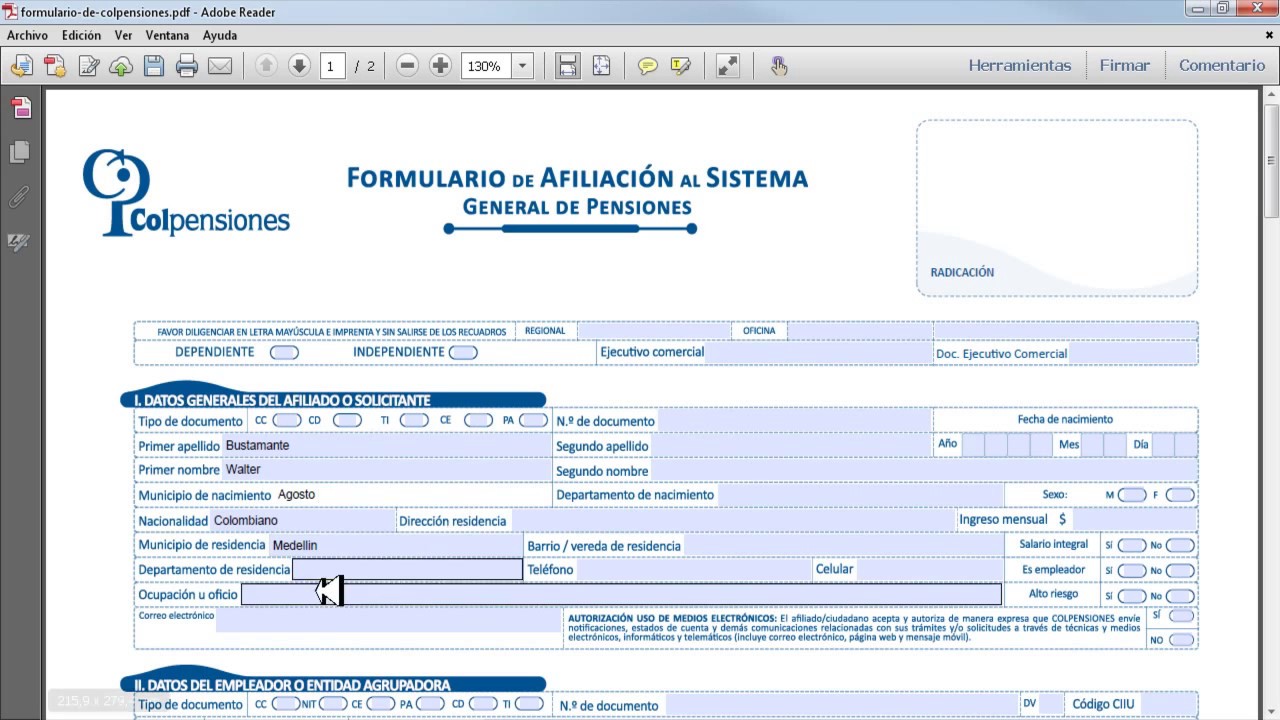1280x720 pixels.
Task: Save the file with the floppy icon
Action: (154, 66)
